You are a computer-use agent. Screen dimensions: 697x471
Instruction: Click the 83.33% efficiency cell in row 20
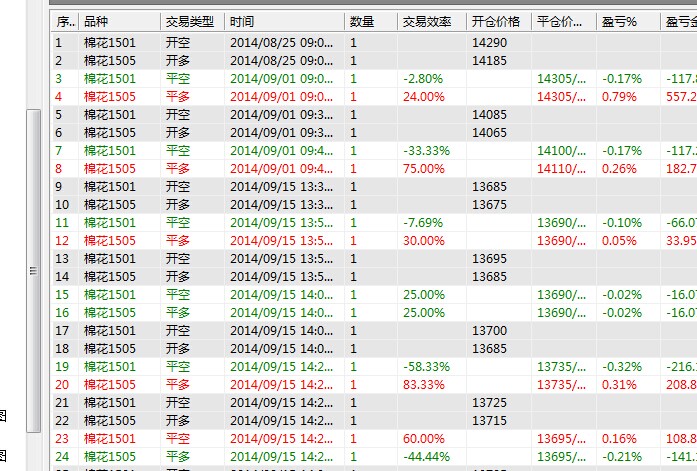[424, 384]
